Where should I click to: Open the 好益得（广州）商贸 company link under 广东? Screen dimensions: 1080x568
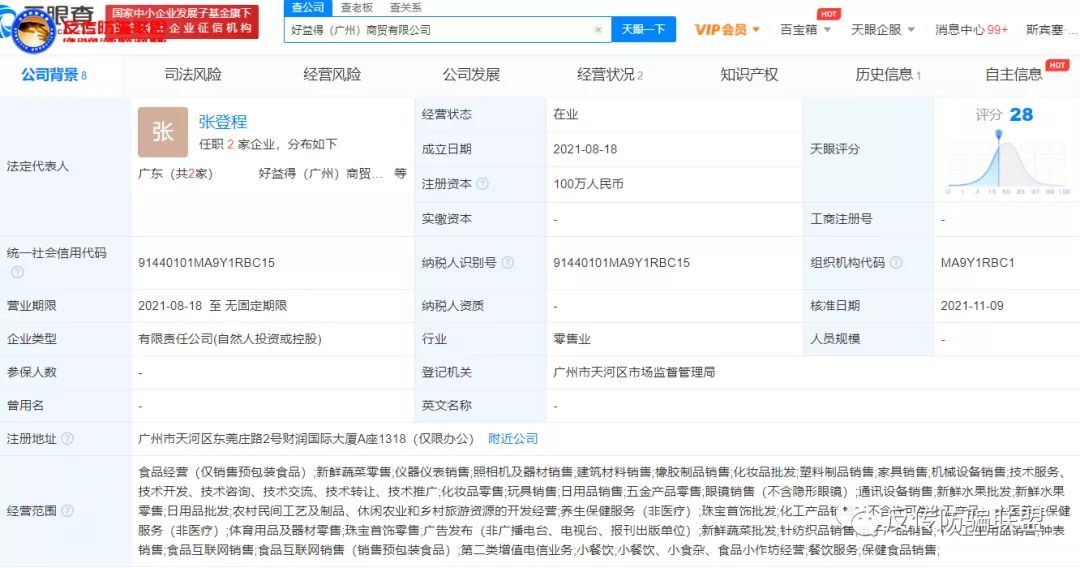pyautogui.click(x=320, y=173)
